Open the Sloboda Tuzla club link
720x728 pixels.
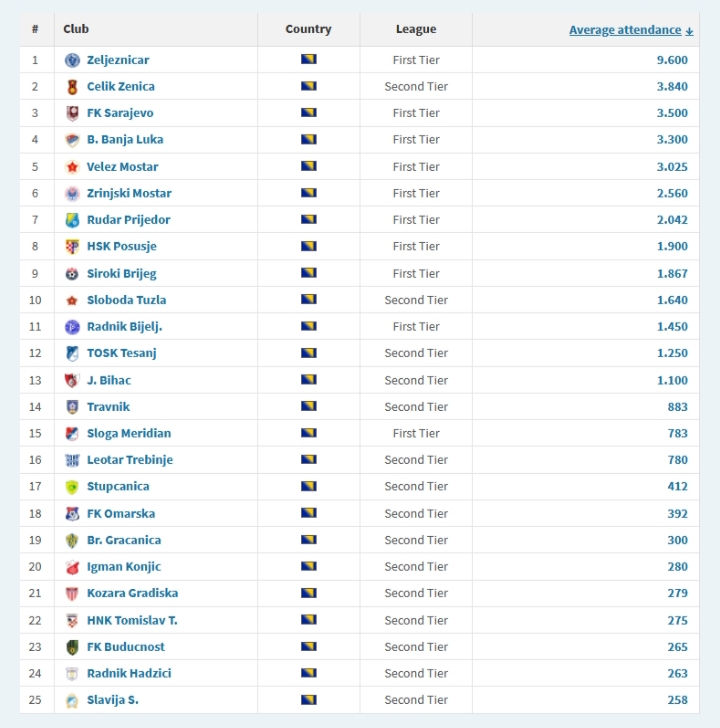click(x=127, y=300)
